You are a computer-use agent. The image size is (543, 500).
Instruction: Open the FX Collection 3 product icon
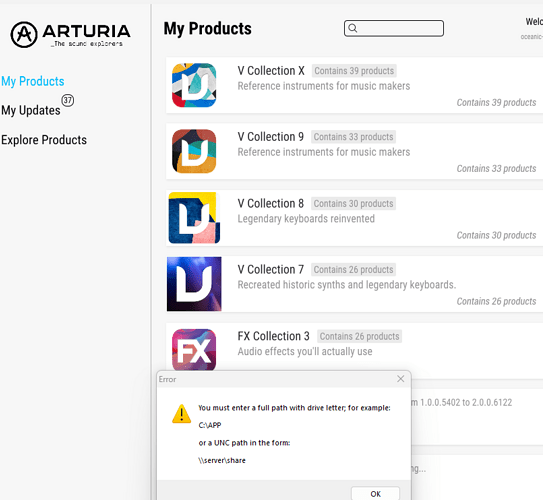[194, 350]
